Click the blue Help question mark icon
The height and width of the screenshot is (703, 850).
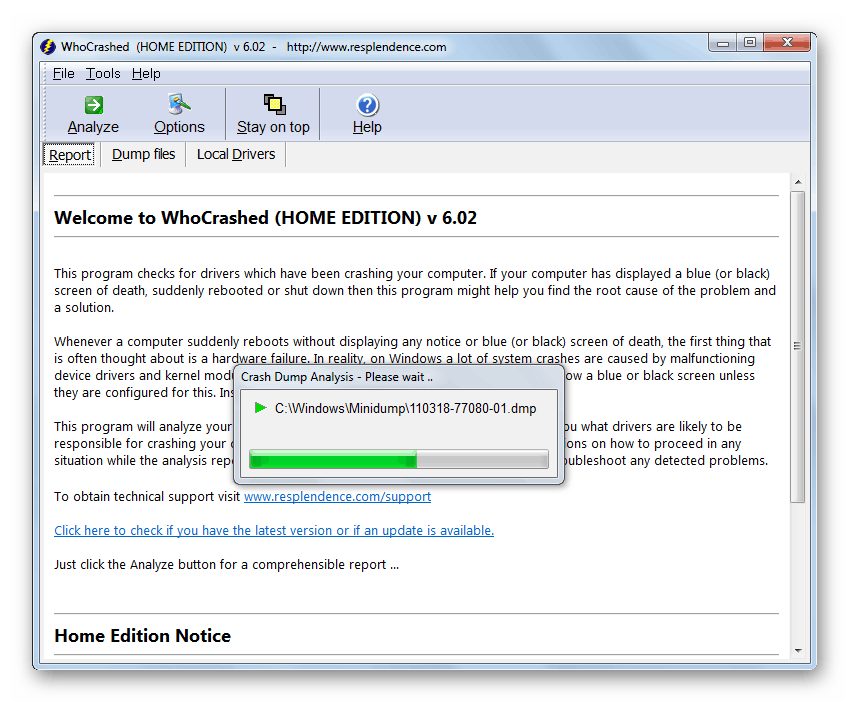[x=368, y=105]
